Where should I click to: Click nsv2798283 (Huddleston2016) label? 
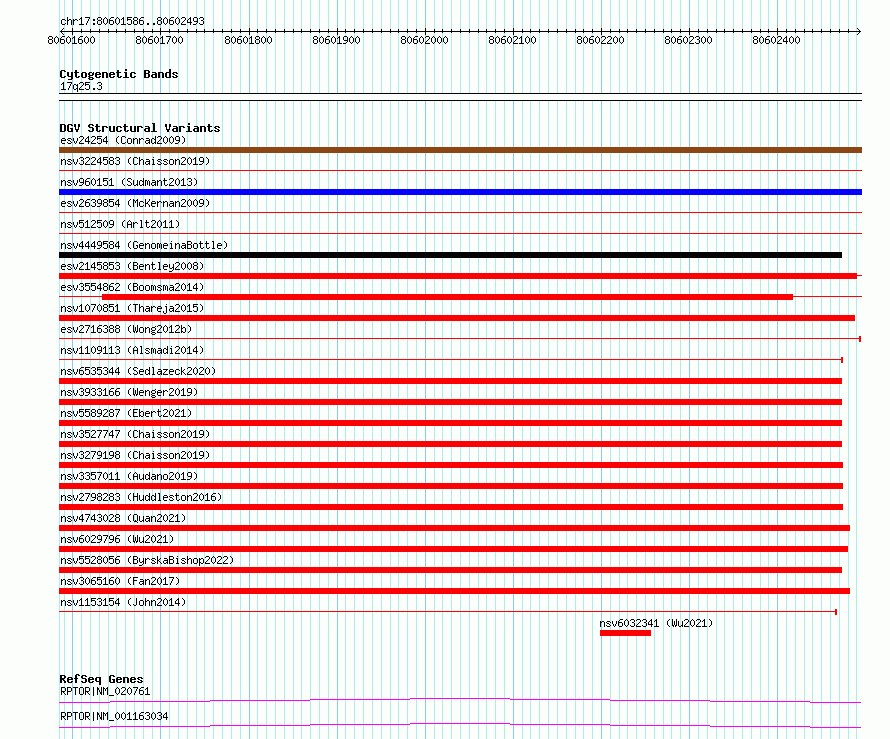pyautogui.click(x=141, y=497)
